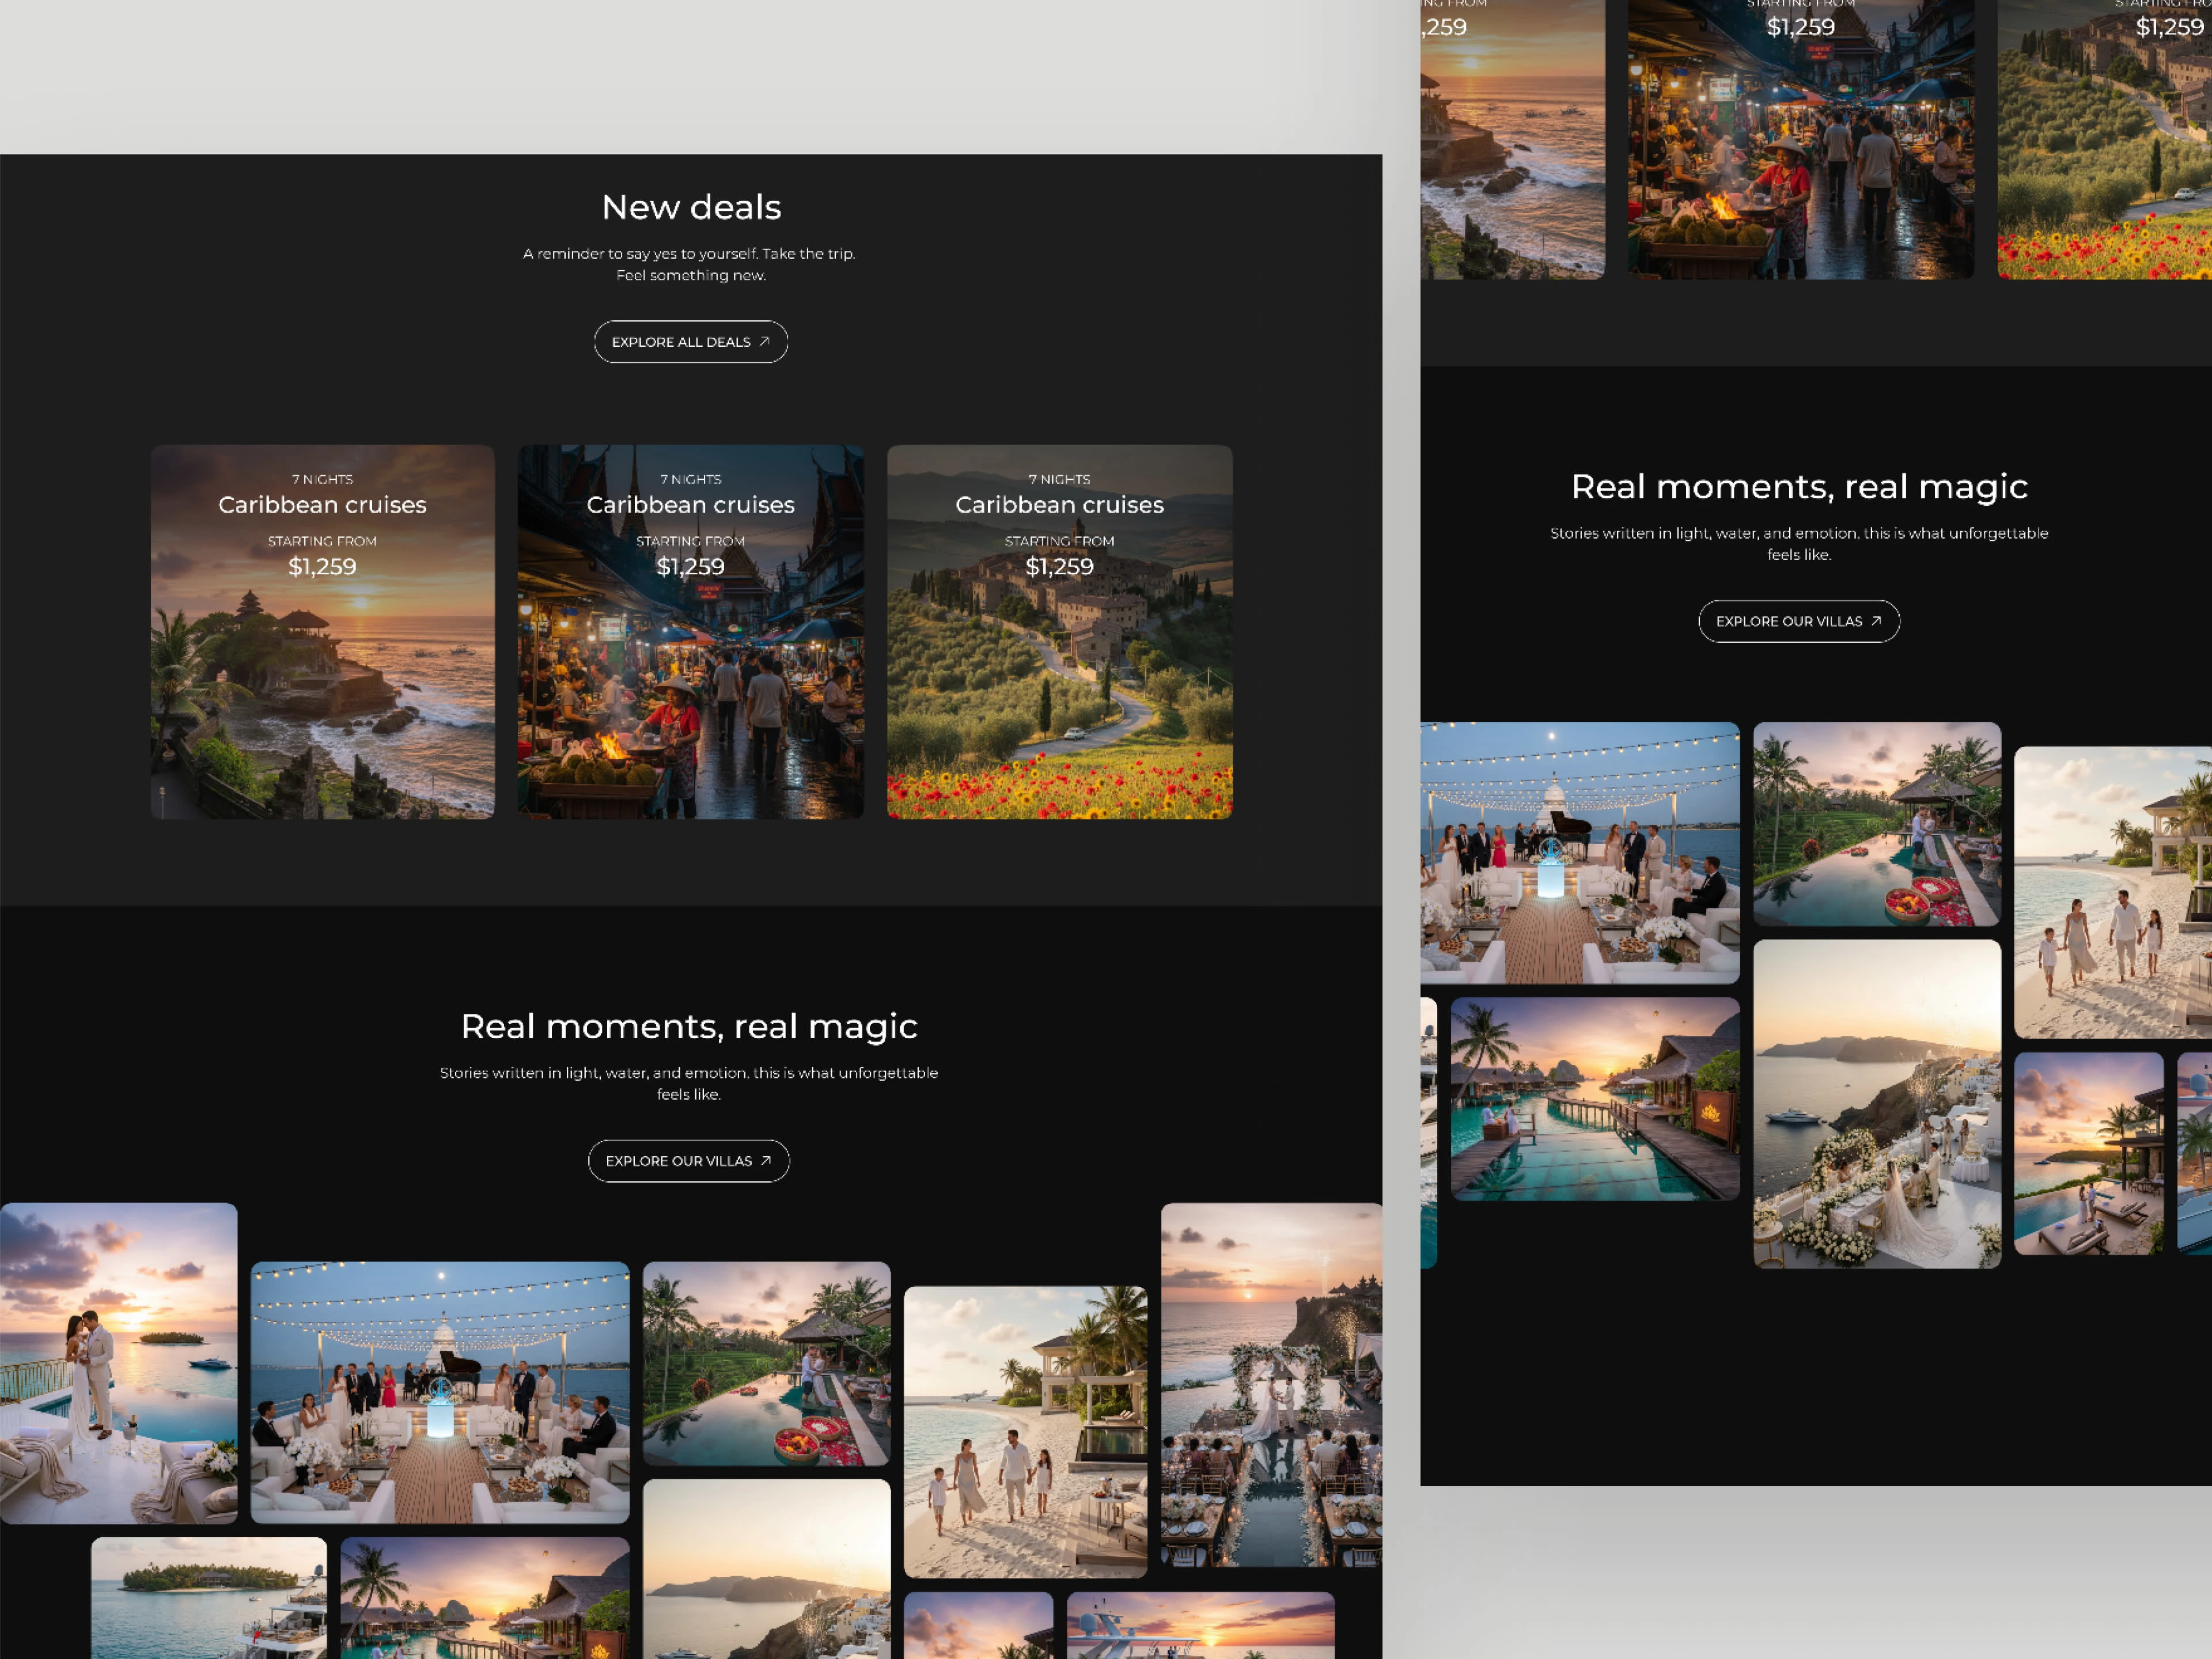
Task: Click the Explore All Deals button
Action: click(690, 342)
